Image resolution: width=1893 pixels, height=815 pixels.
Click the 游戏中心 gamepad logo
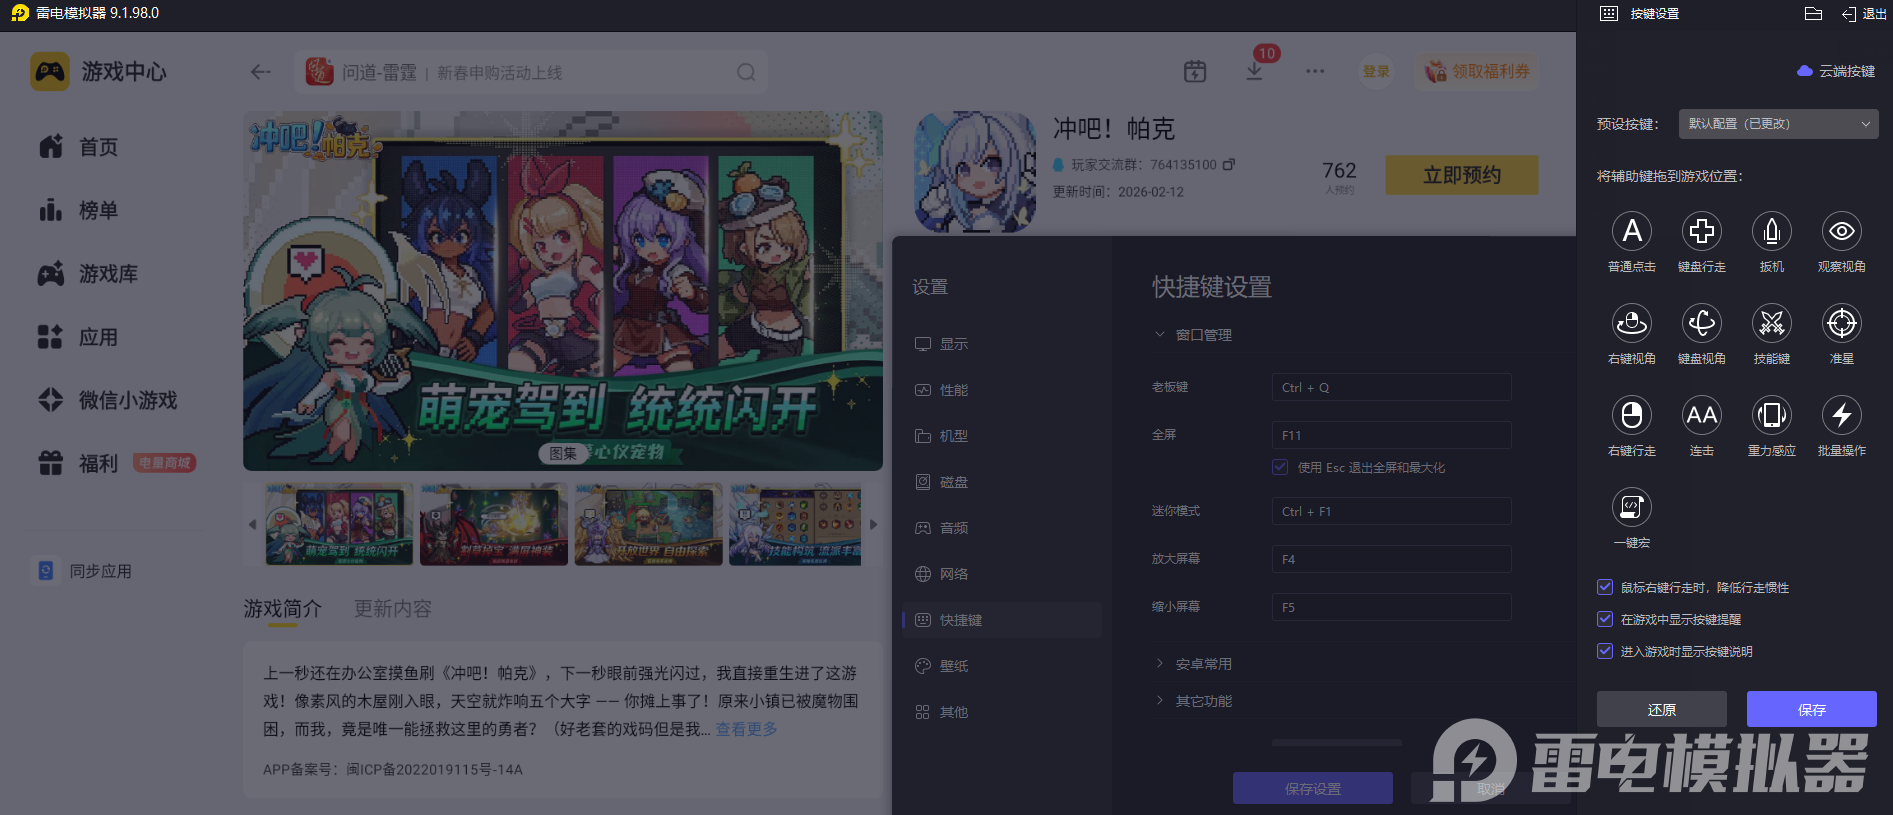[50, 72]
